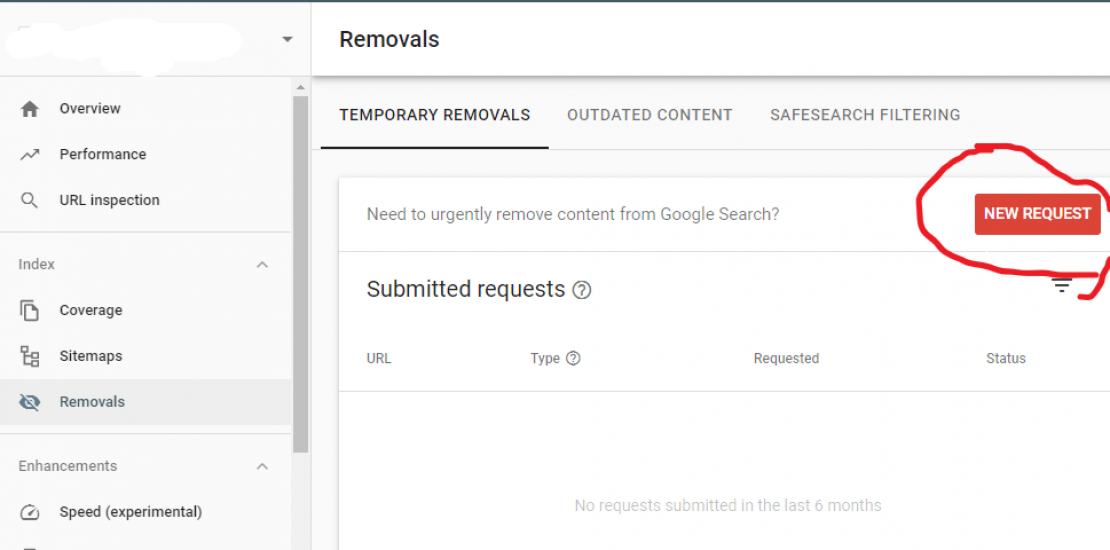Click the sidebar vertical scrollbar
The width and height of the screenshot is (1110, 550).
tap(300, 270)
